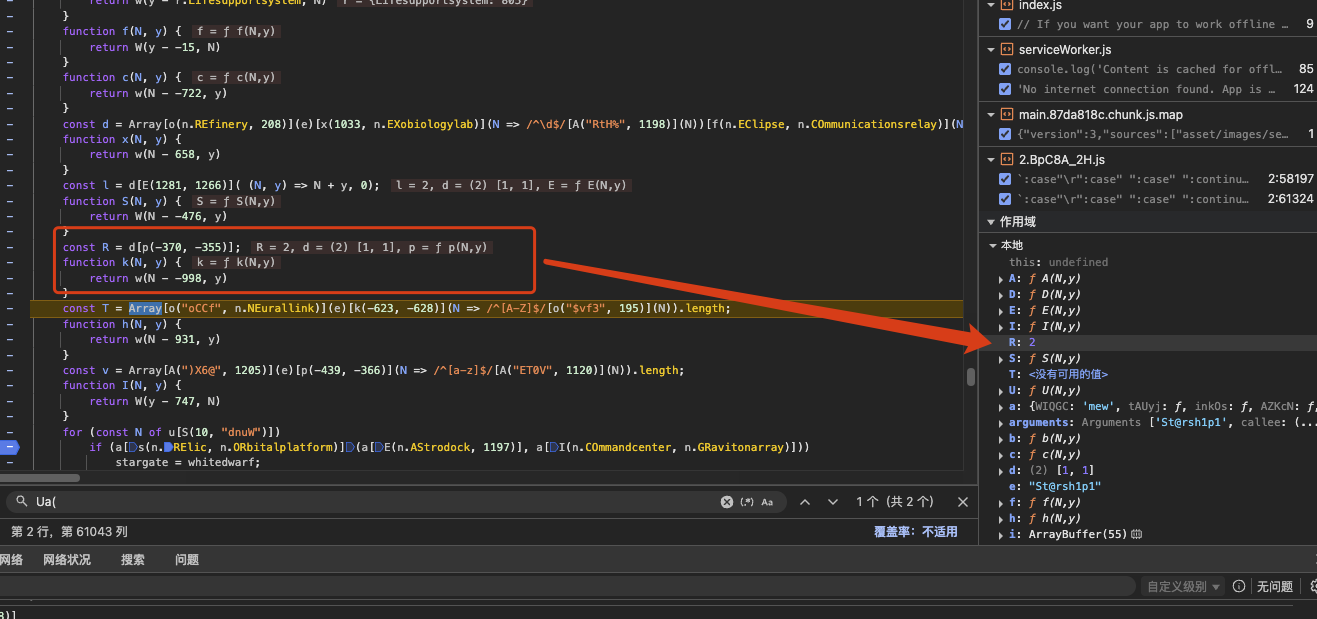Click the 无问题 issues button
The width and height of the screenshot is (1317, 619).
click(x=1274, y=587)
